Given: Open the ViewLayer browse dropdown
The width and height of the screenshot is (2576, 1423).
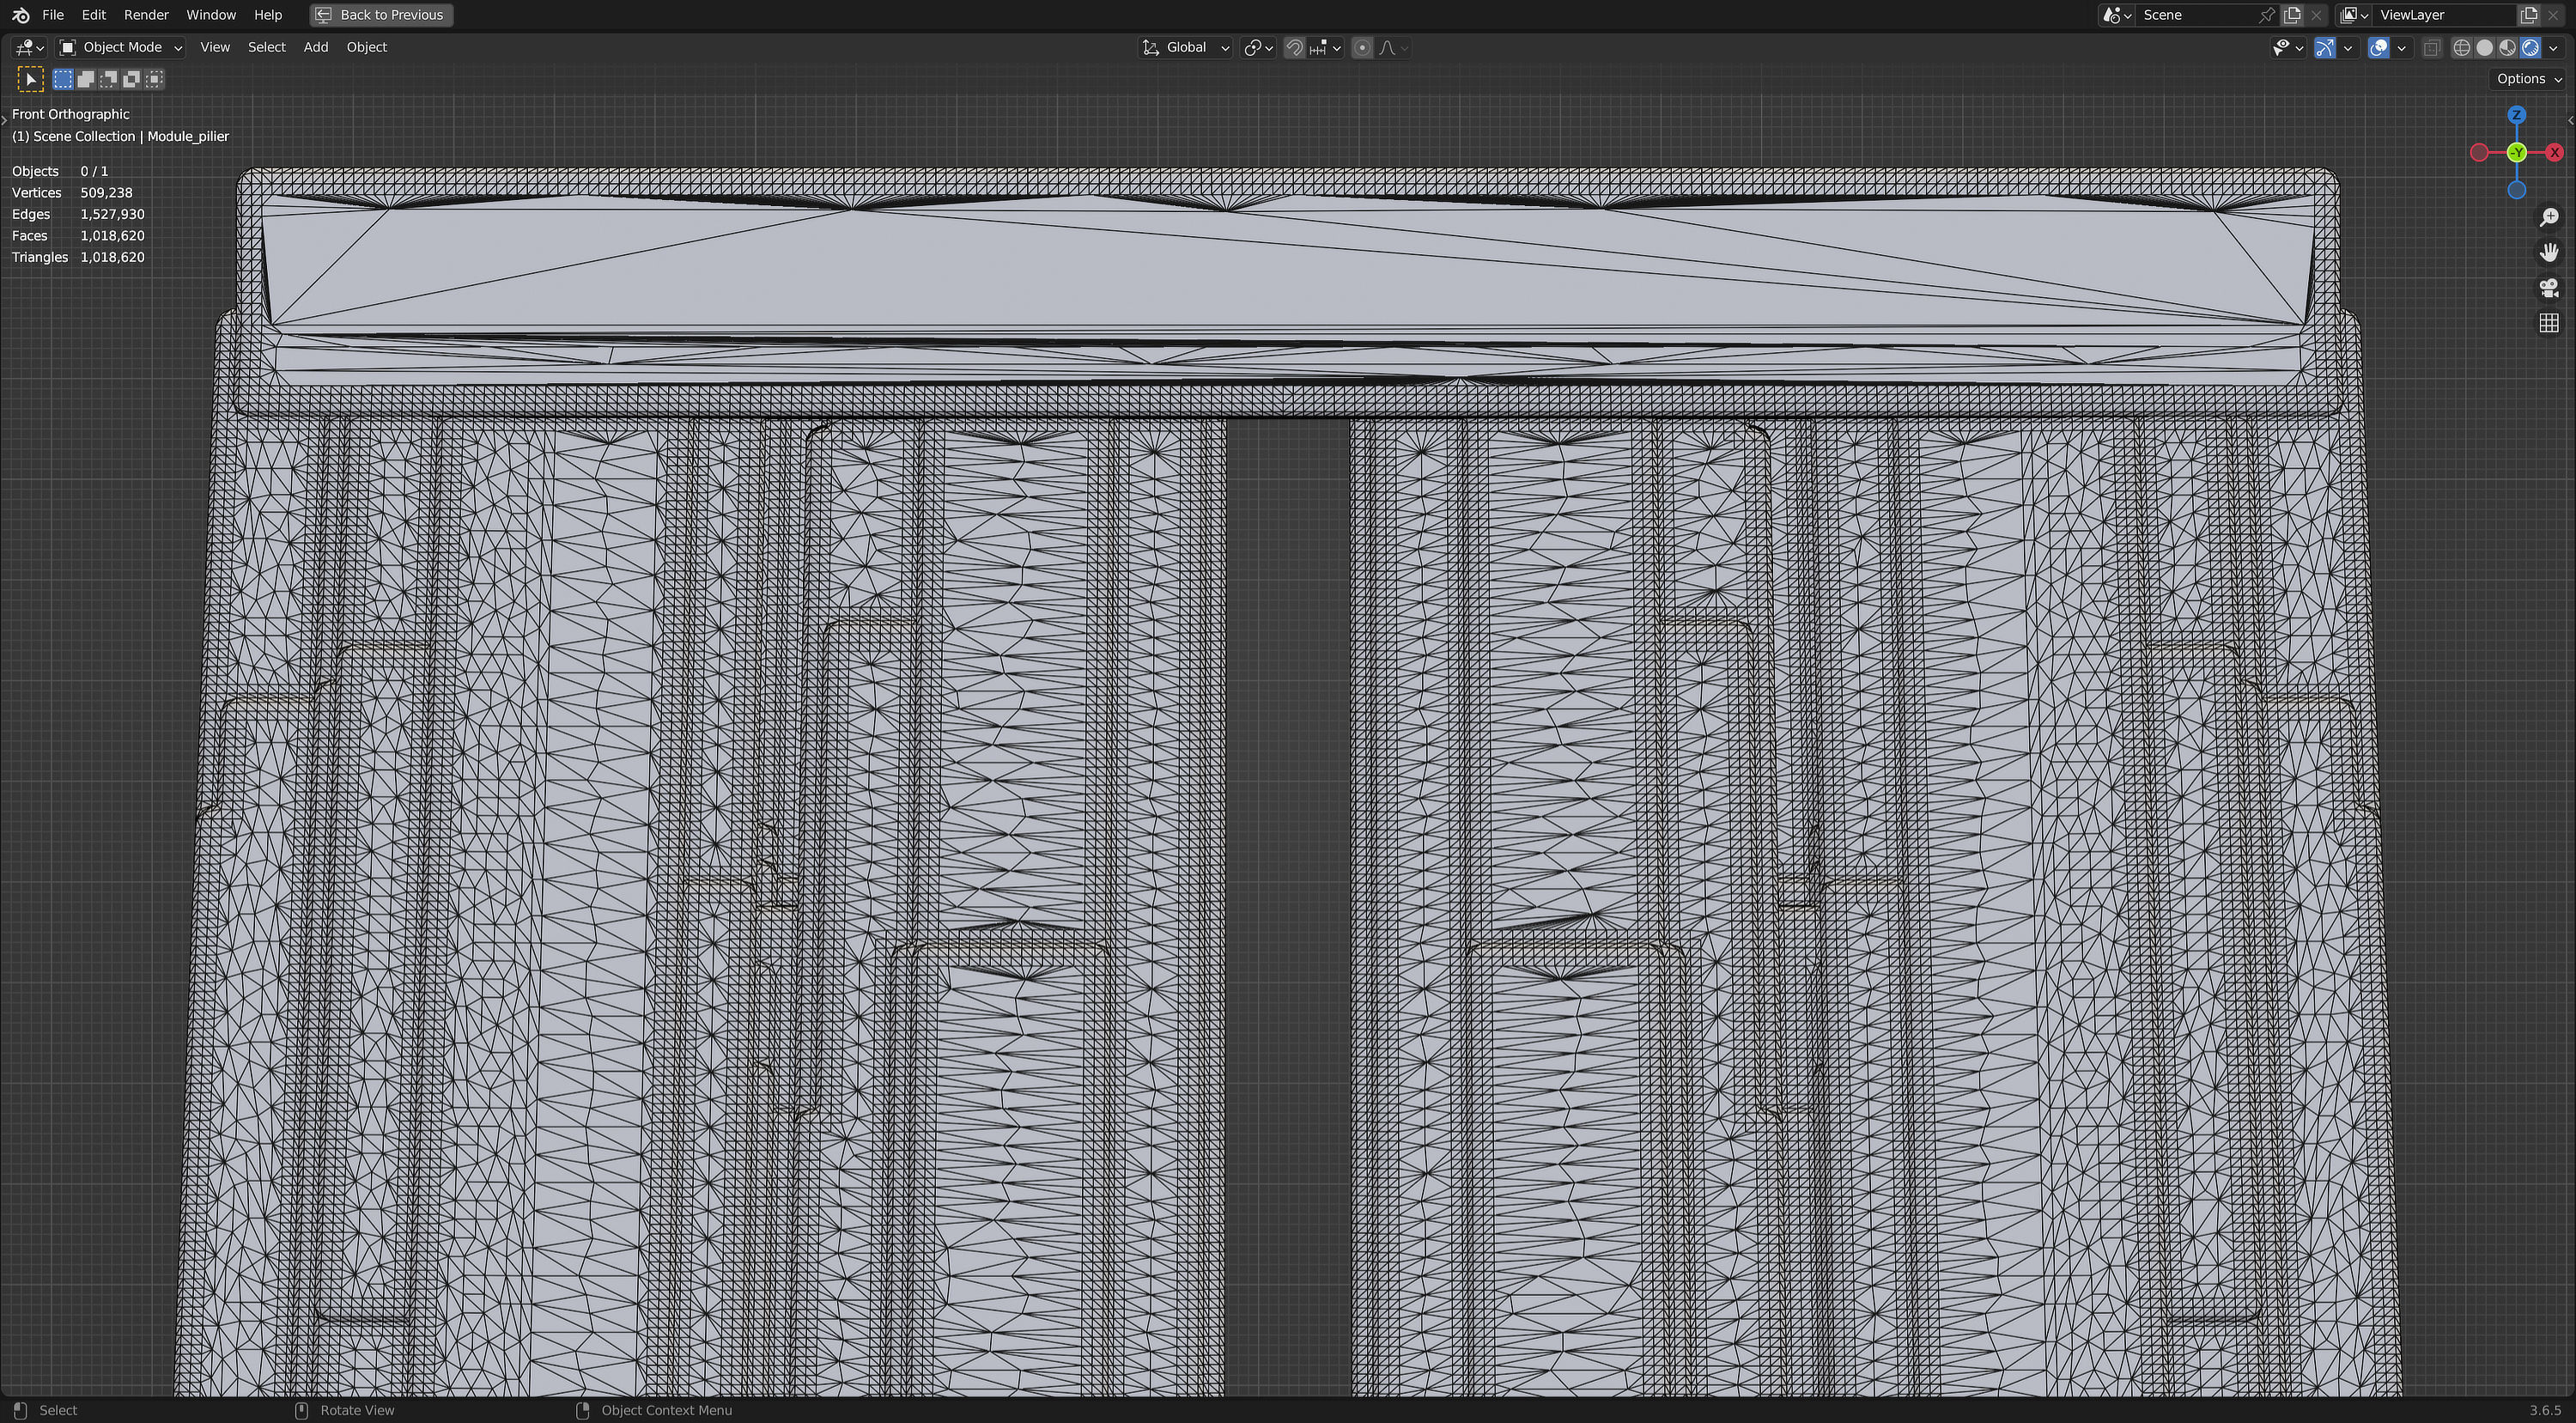Looking at the screenshot, I should (x=2355, y=15).
